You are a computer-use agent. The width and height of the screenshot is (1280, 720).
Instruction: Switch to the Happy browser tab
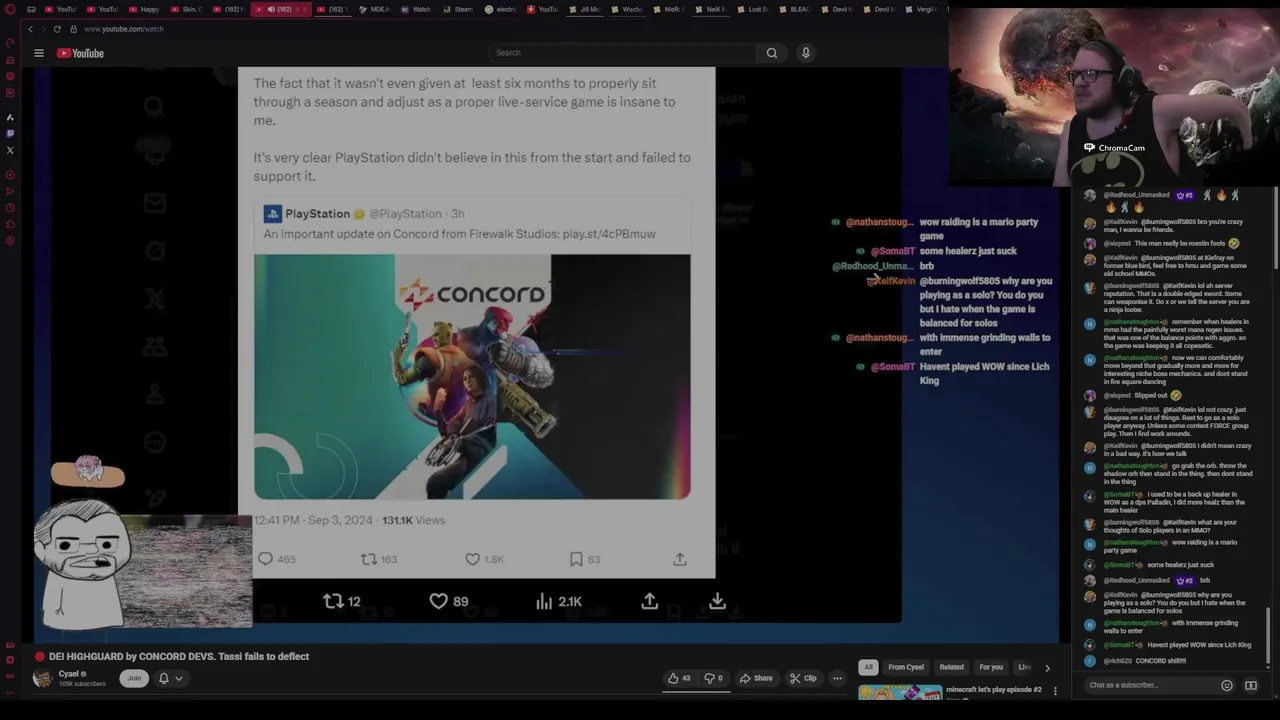click(145, 10)
